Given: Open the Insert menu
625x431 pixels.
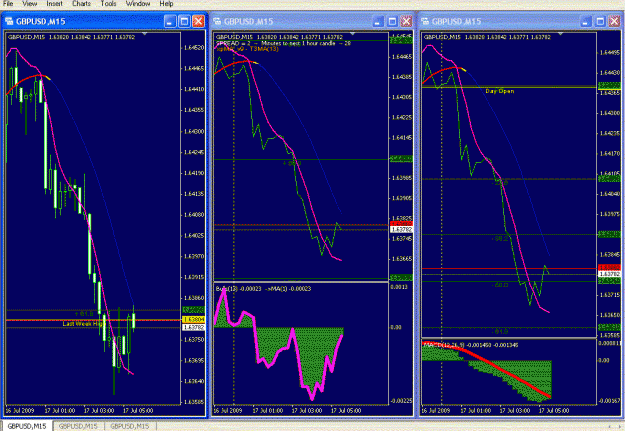Looking at the screenshot, I should [x=54, y=4].
